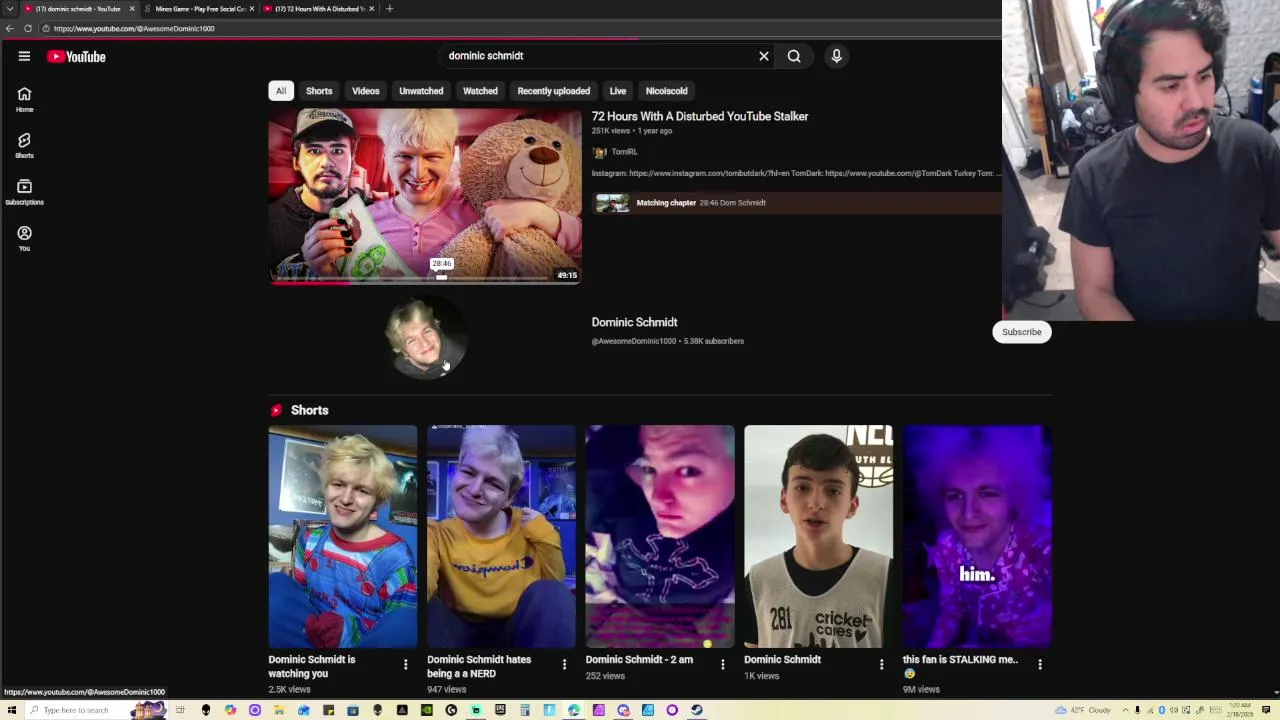Open short Dominic Schmidt is watching you
Screen dimensions: 1280x720
tap(343, 536)
